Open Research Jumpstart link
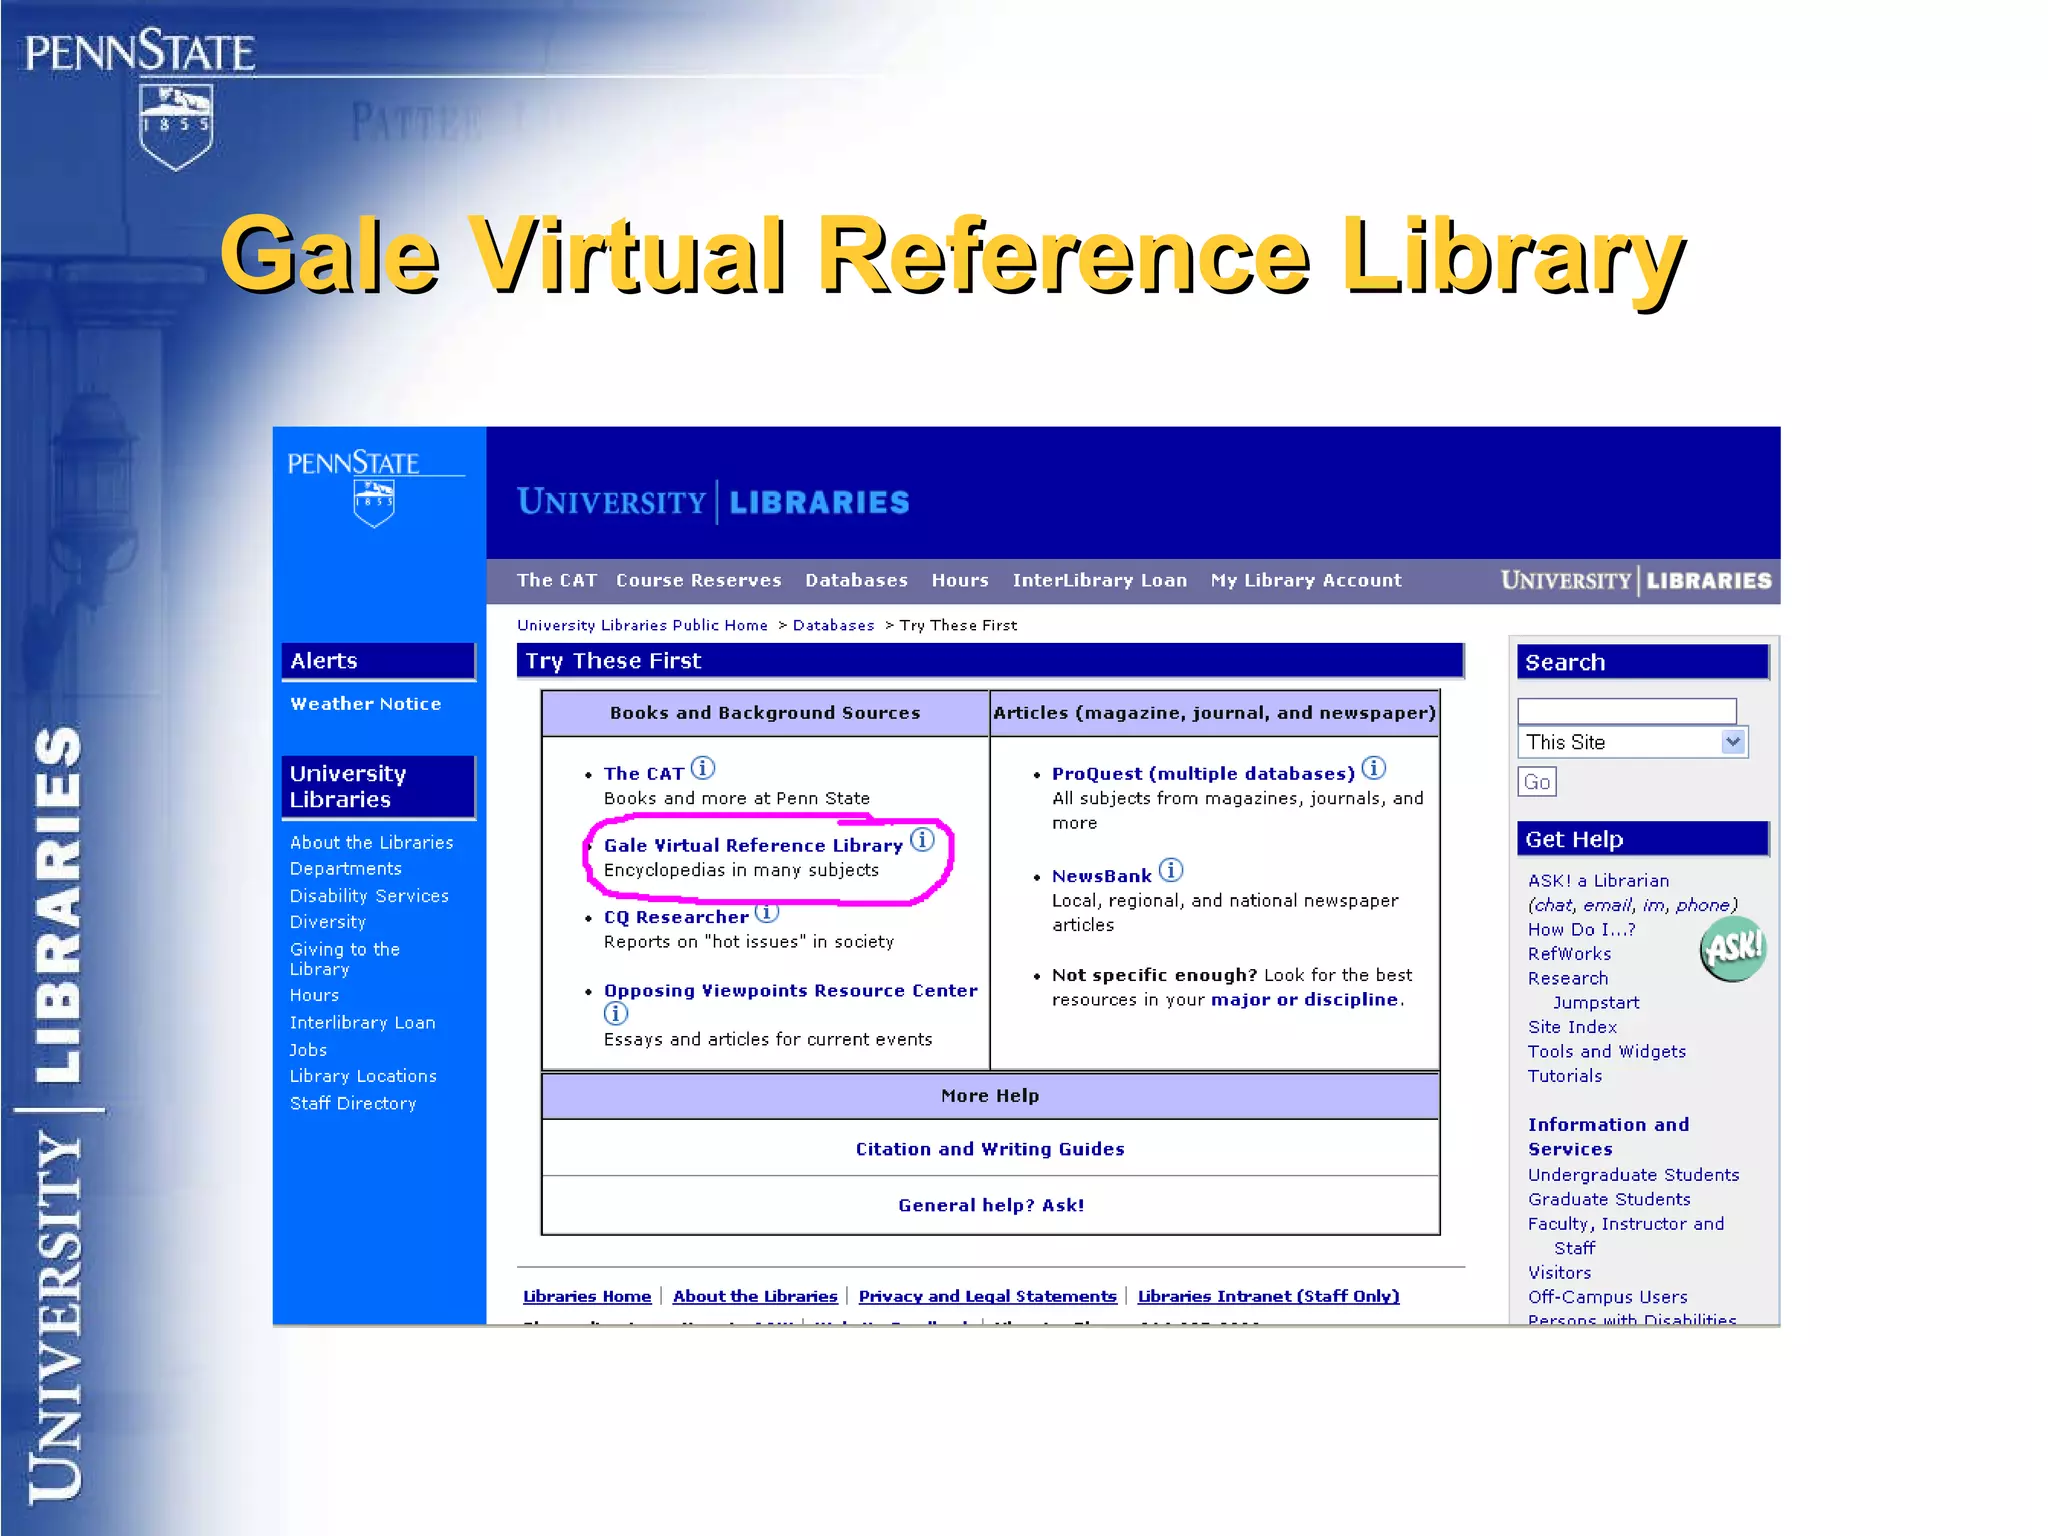Viewport: 2048px width, 1536px height. [1583, 991]
